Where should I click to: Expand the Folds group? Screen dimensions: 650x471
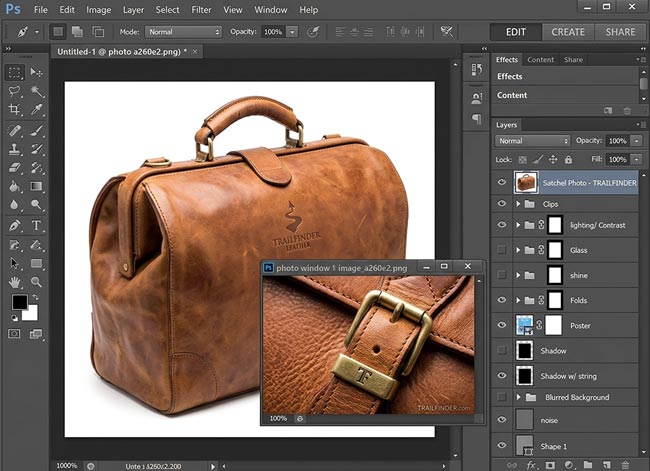click(x=518, y=300)
